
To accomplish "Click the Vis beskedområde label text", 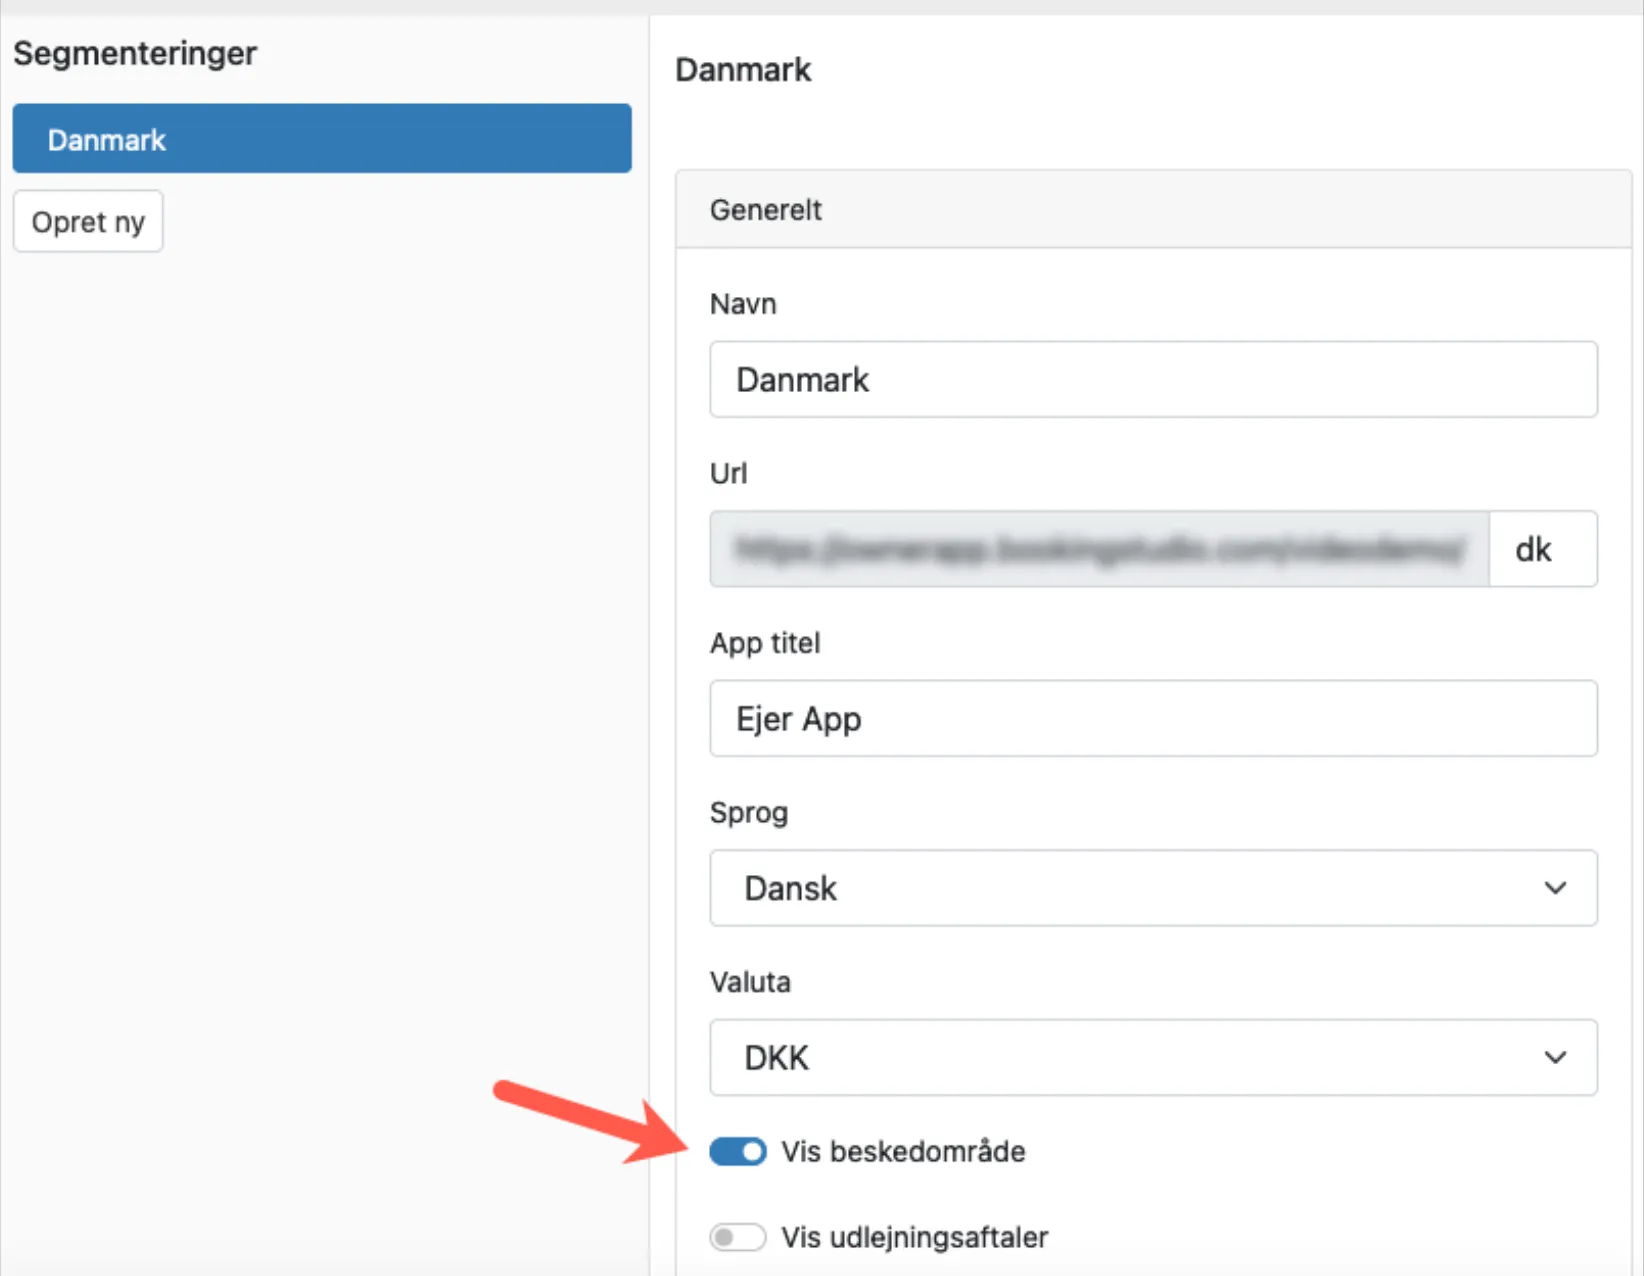I will coord(903,1152).
